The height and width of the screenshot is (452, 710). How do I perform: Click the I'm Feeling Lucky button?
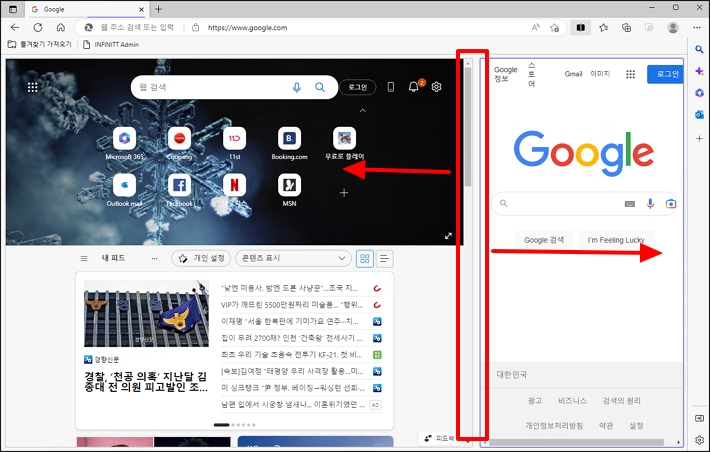click(x=616, y=240)
